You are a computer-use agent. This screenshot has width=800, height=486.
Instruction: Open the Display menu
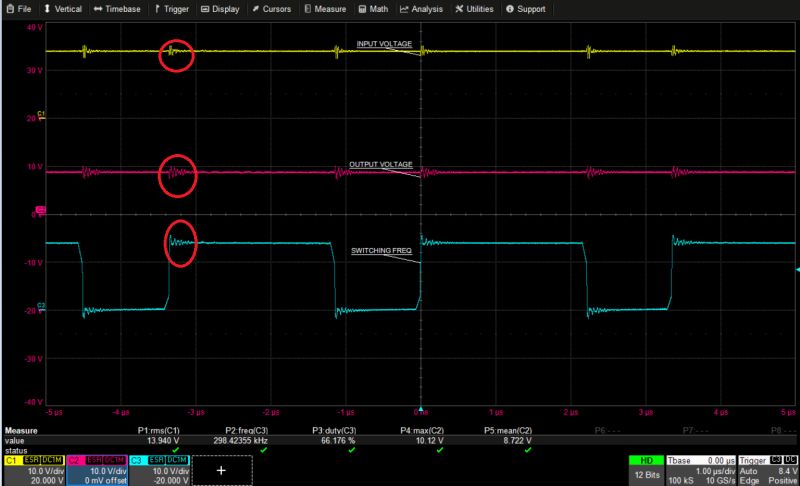[220, 9]
